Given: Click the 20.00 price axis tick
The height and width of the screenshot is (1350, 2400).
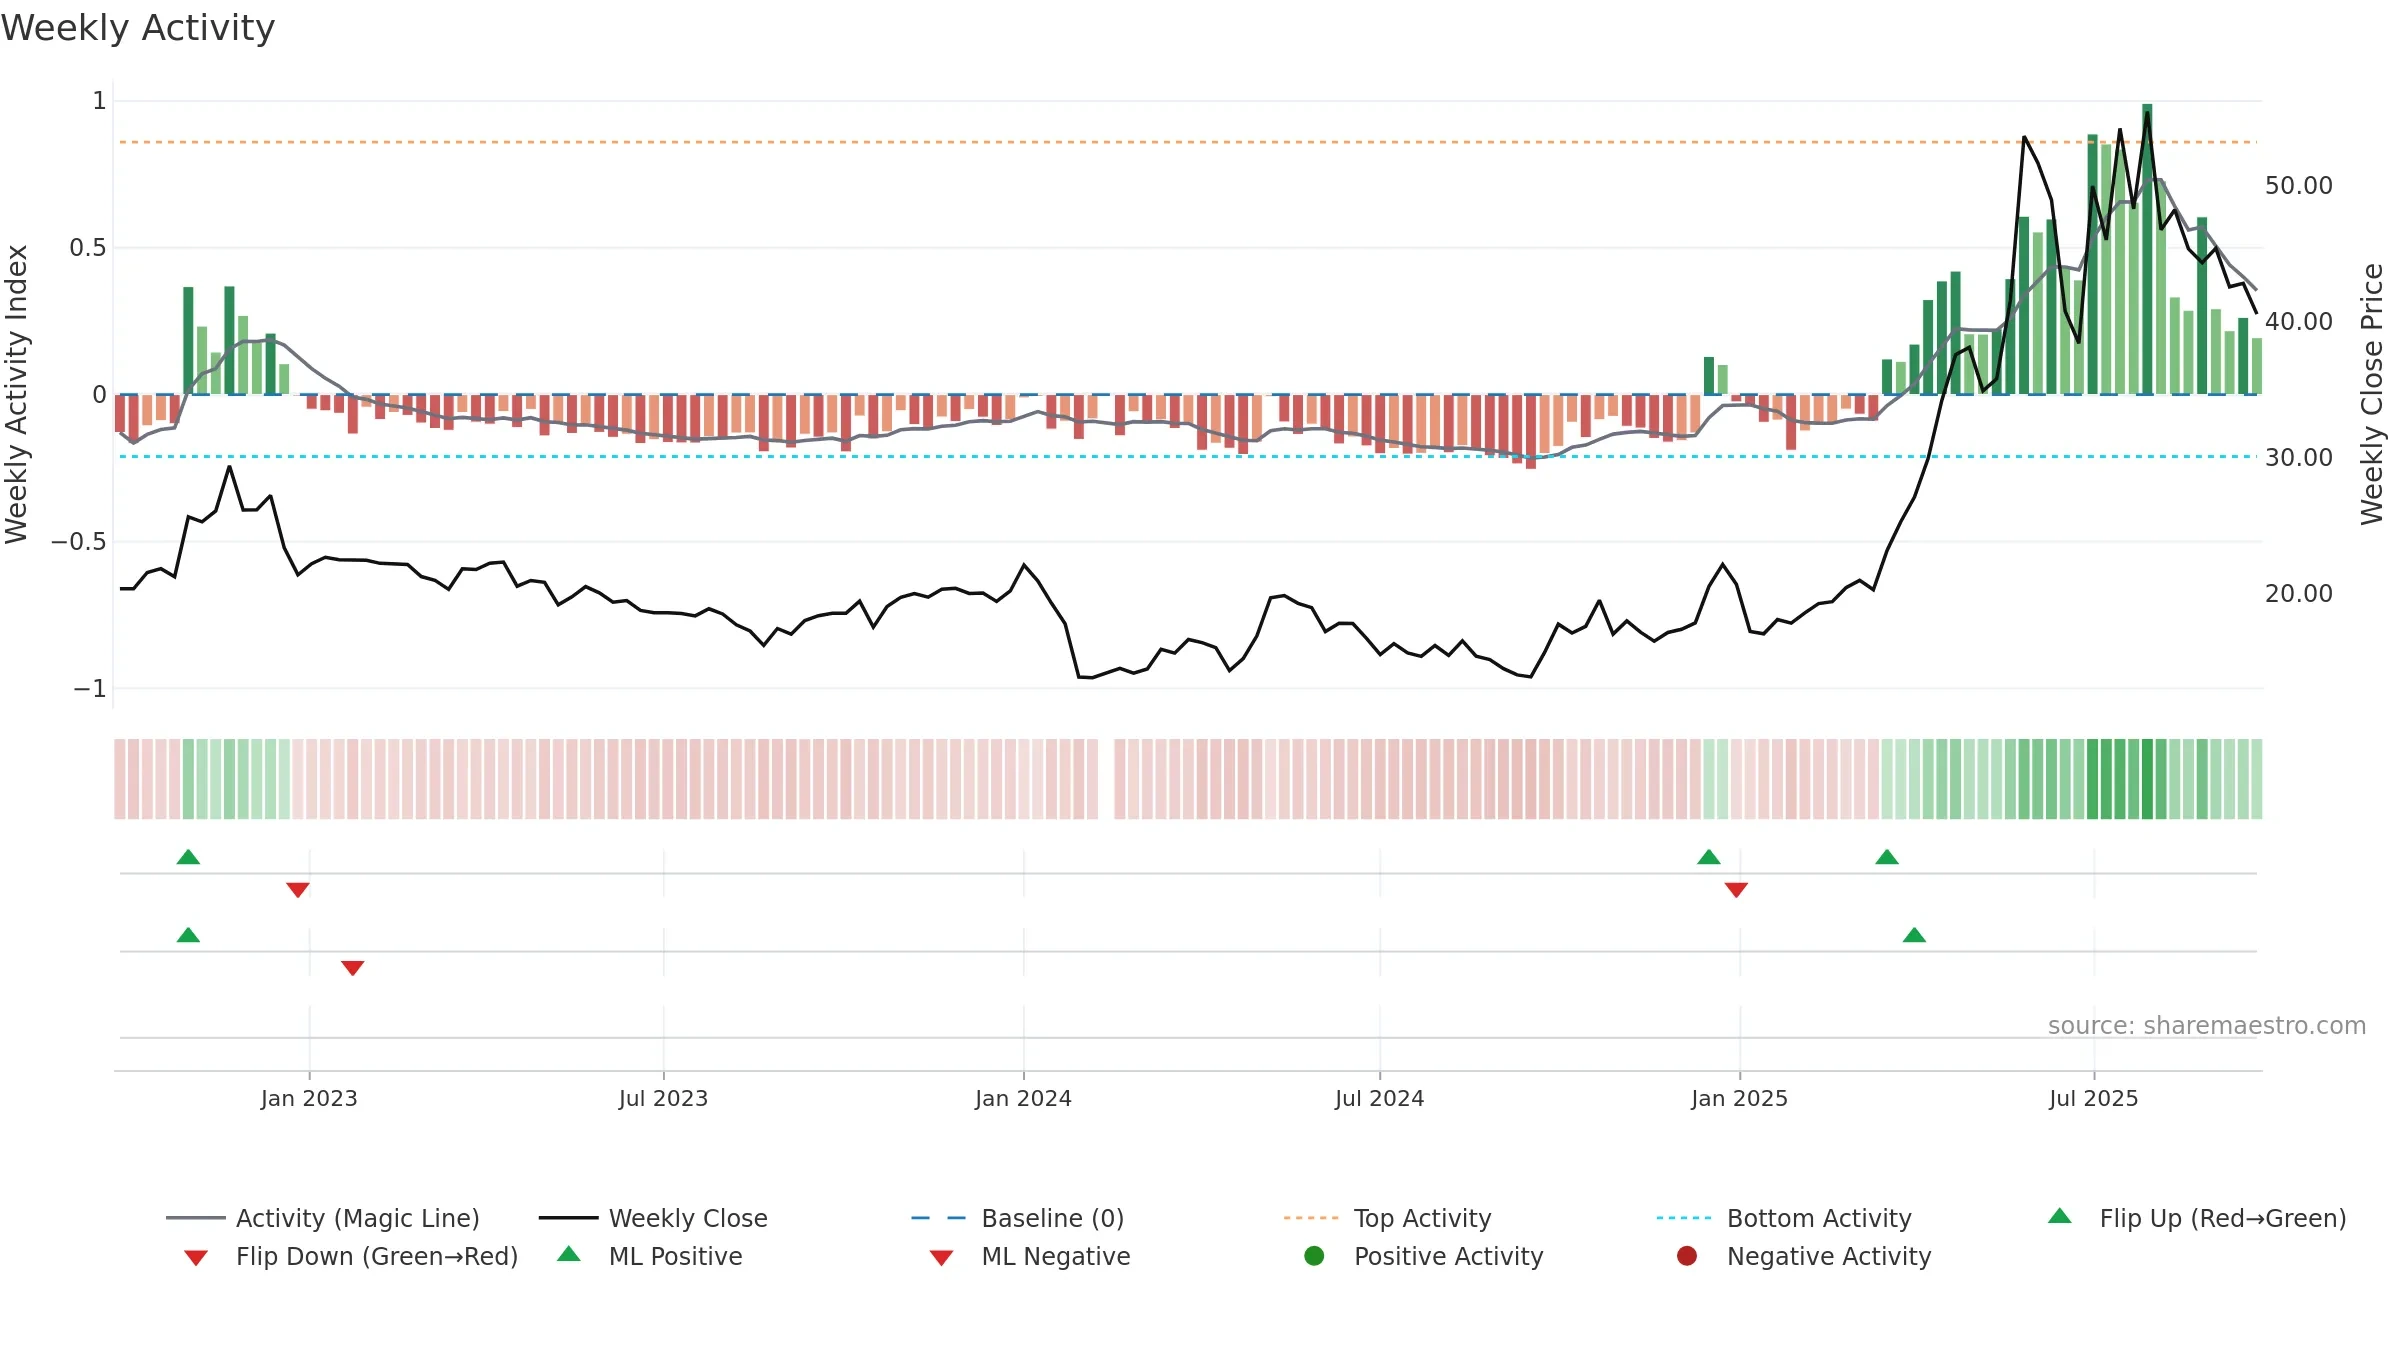Looking at the screenshot, I should pos(2298,594).
